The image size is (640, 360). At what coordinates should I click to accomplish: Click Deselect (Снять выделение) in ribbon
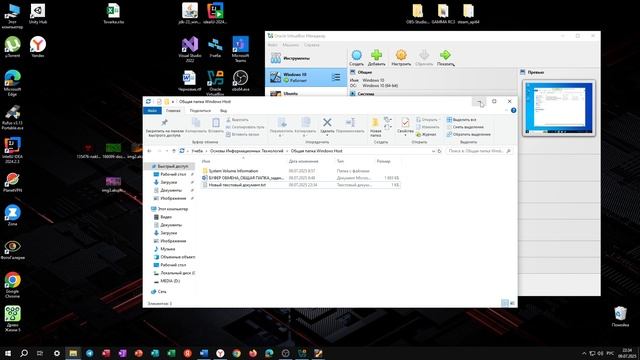tap(465, 127)
